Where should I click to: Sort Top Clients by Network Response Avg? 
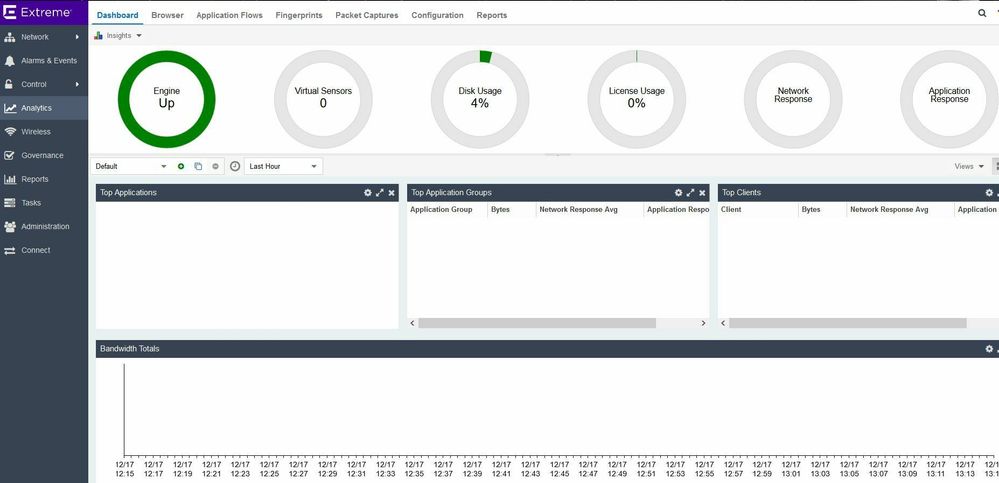[900, 210]
